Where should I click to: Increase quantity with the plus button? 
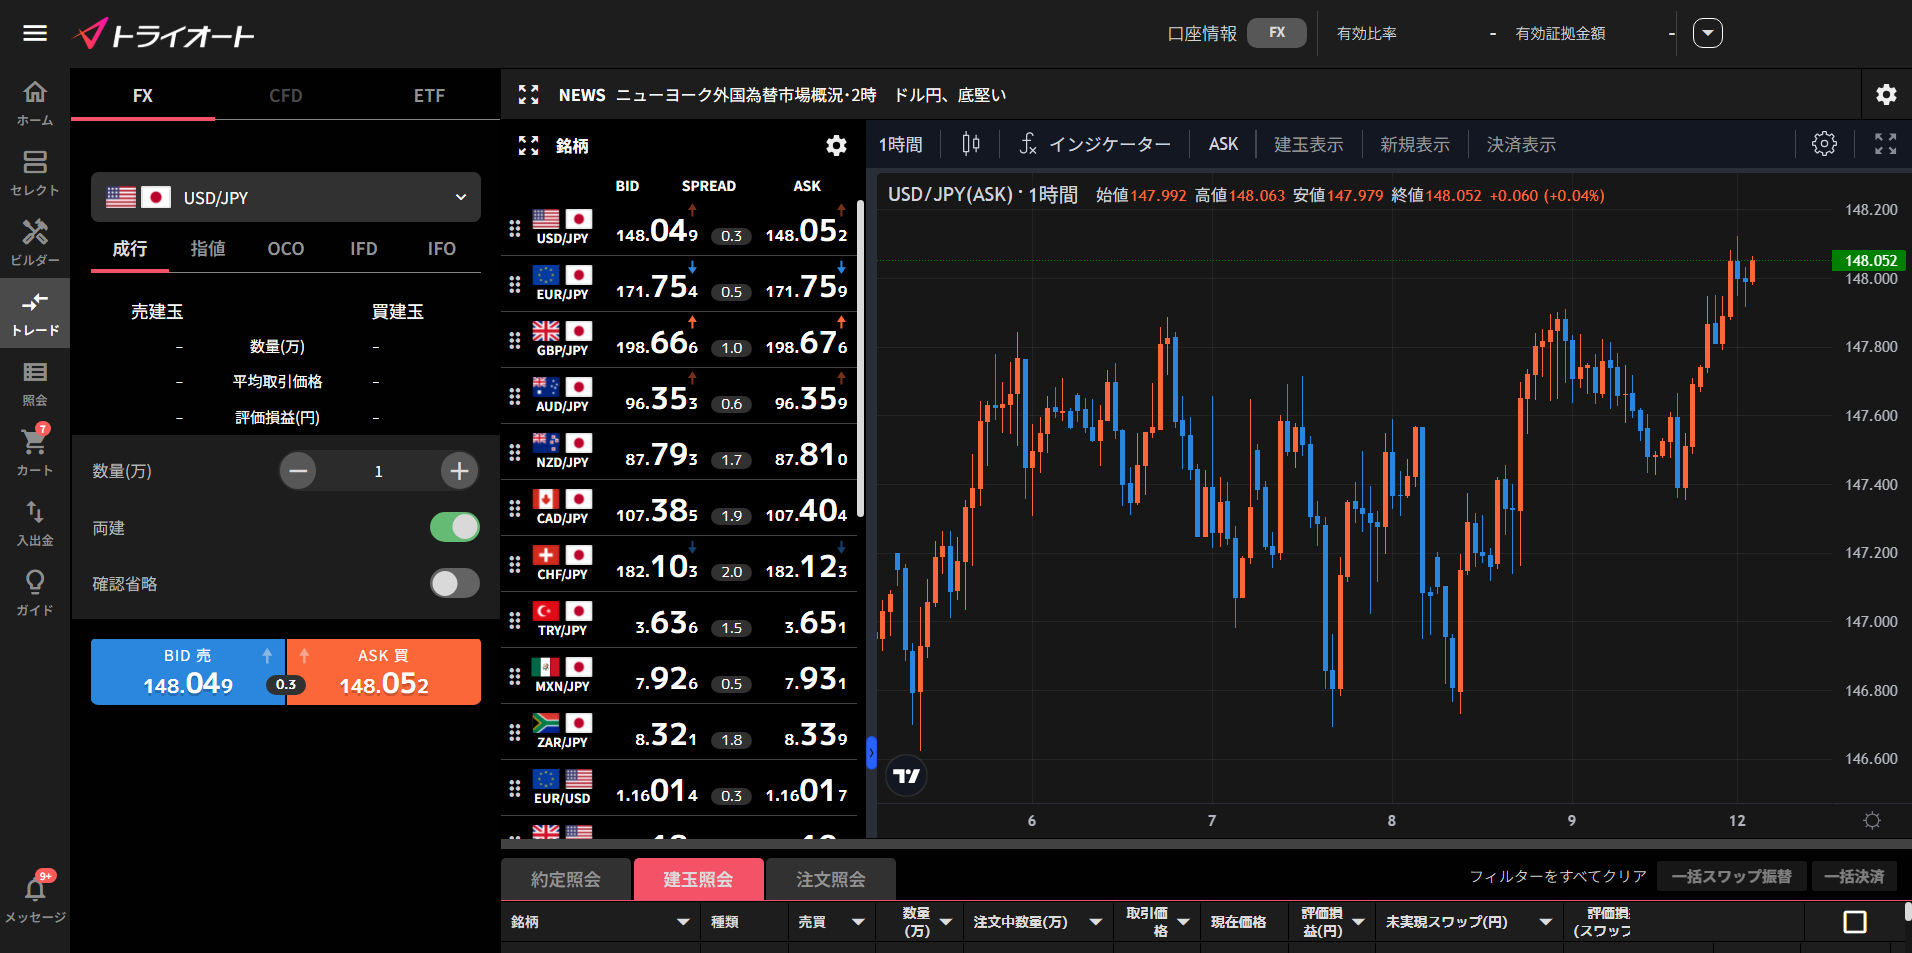tap(459, 471)
